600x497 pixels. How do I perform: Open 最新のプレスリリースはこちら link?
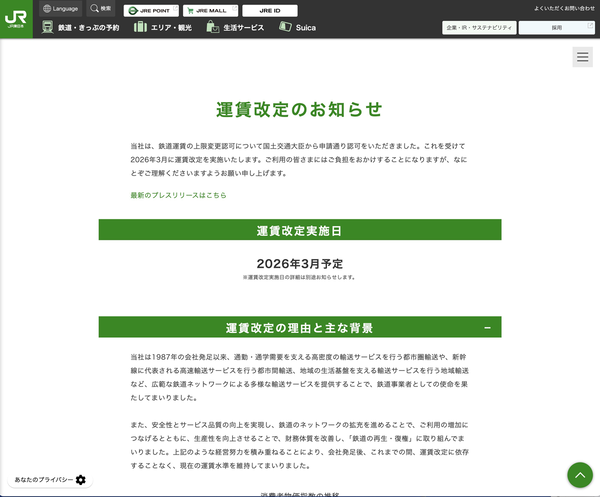coord(178,195)
